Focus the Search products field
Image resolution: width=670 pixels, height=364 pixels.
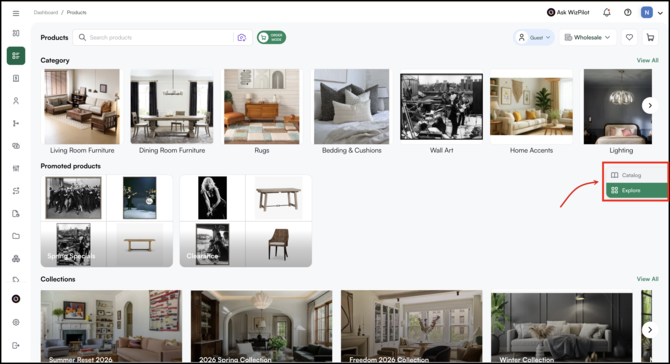[162, 38]
